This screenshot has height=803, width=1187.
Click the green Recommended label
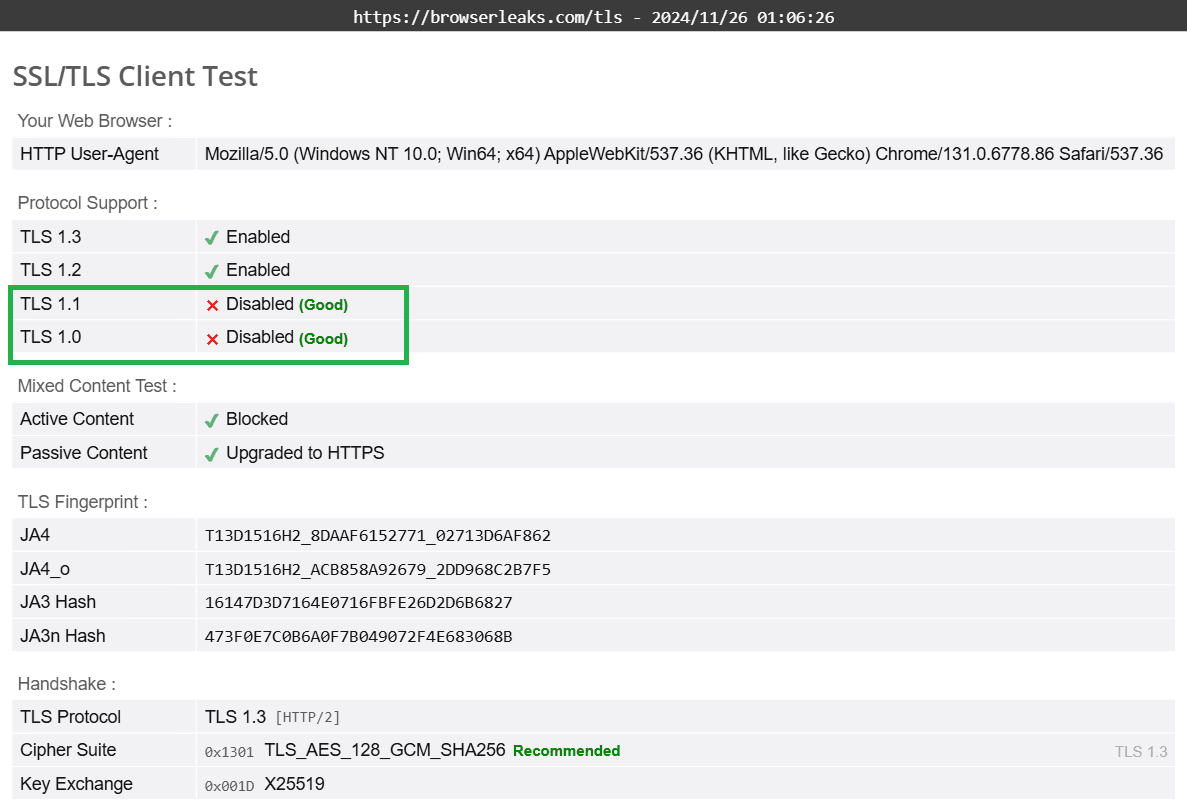click(x=566, y=752)
